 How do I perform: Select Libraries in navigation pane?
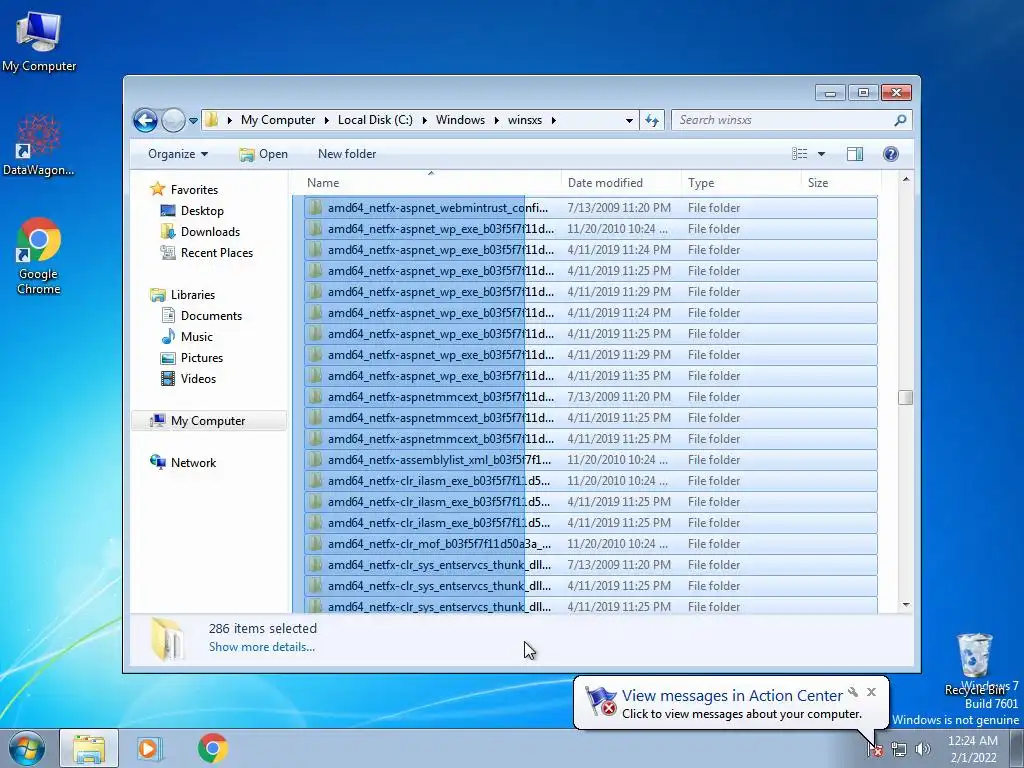click(193, 295)
